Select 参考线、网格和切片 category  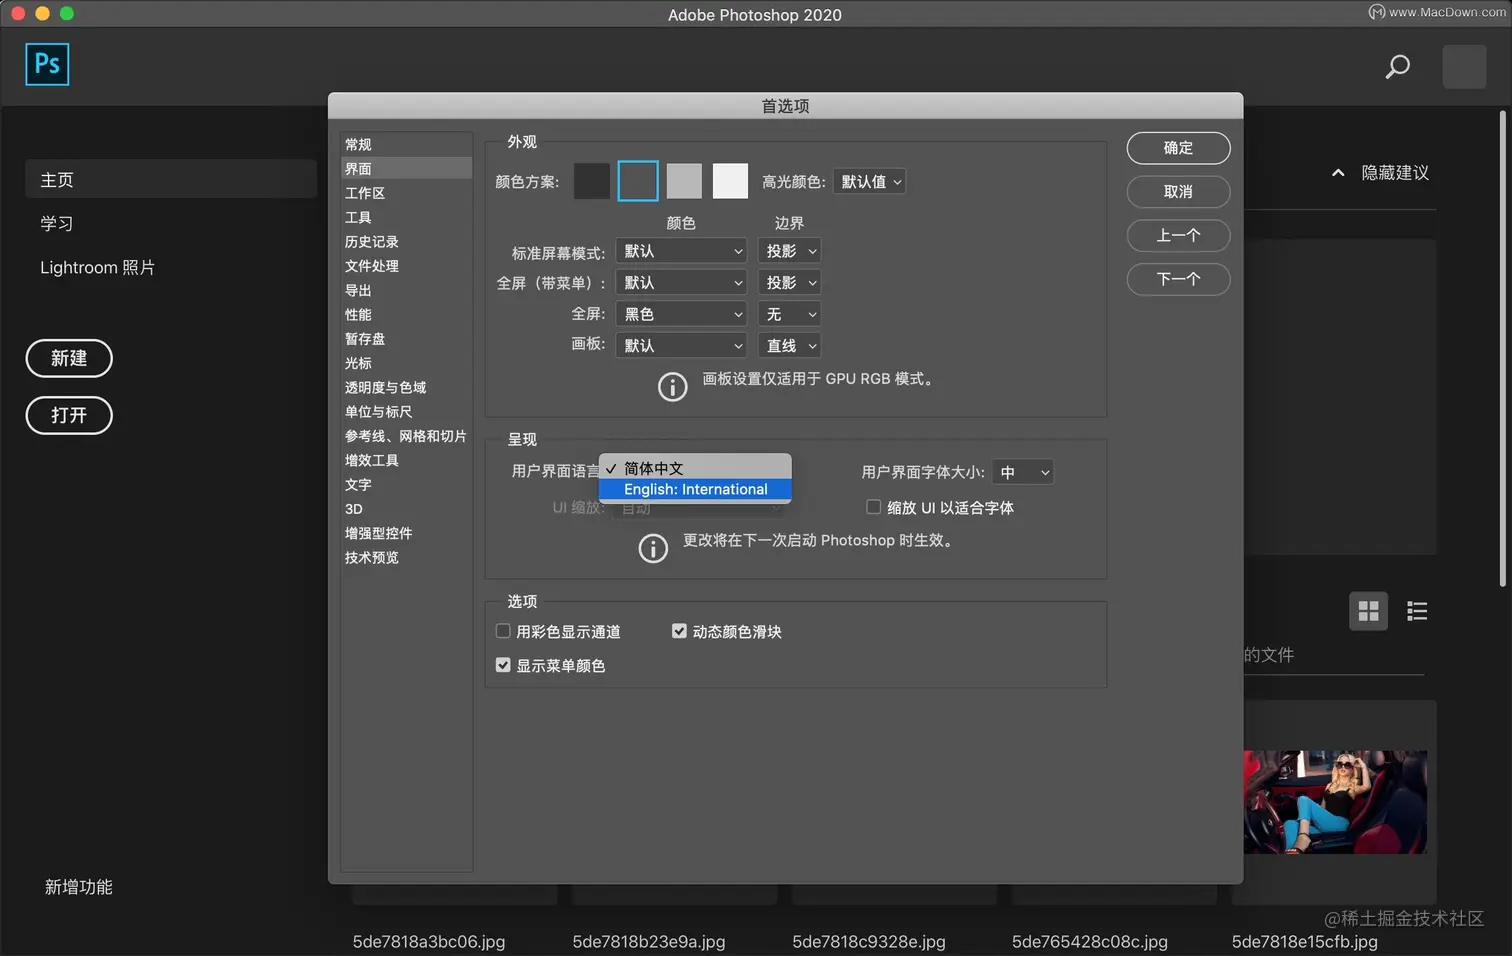point(406,436)
